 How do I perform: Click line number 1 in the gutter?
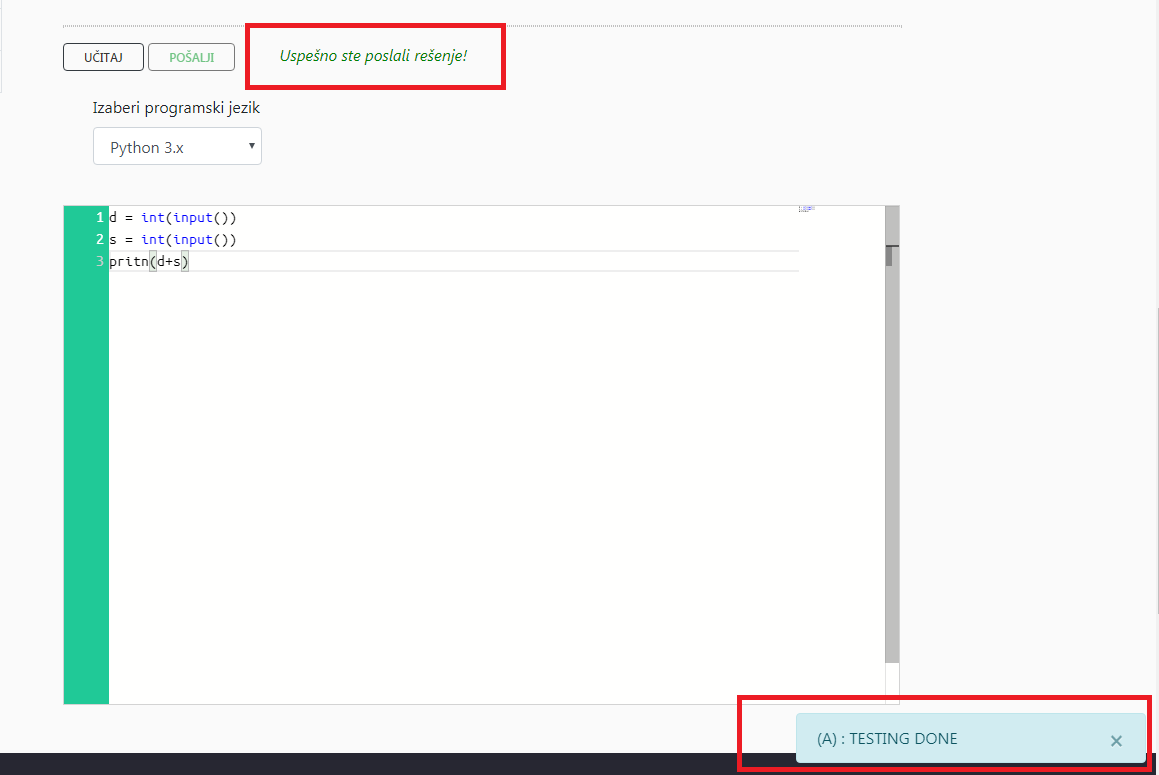coord(100,218)
